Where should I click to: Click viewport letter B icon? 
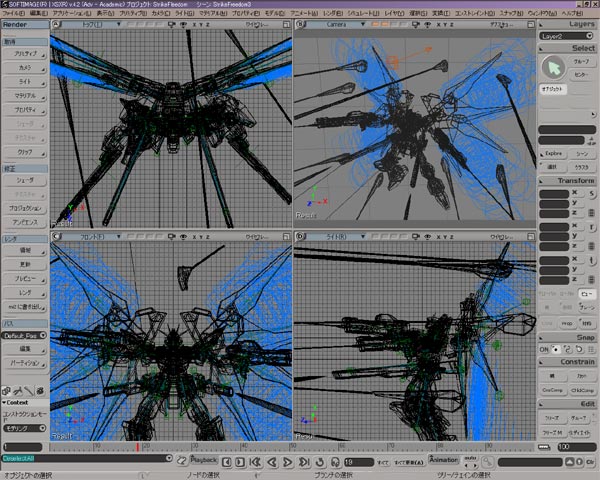pyautogui.click(x=301, y=24)
